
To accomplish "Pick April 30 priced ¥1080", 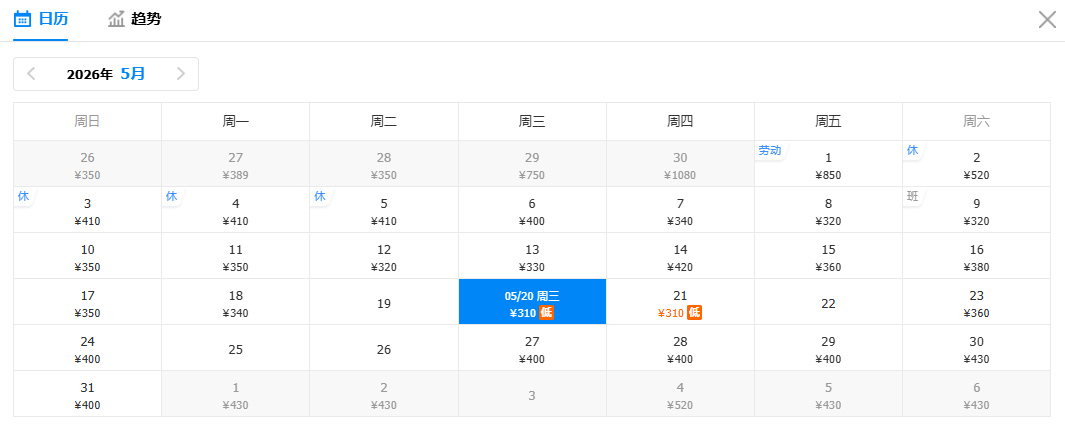I will (x=680, y=164).
